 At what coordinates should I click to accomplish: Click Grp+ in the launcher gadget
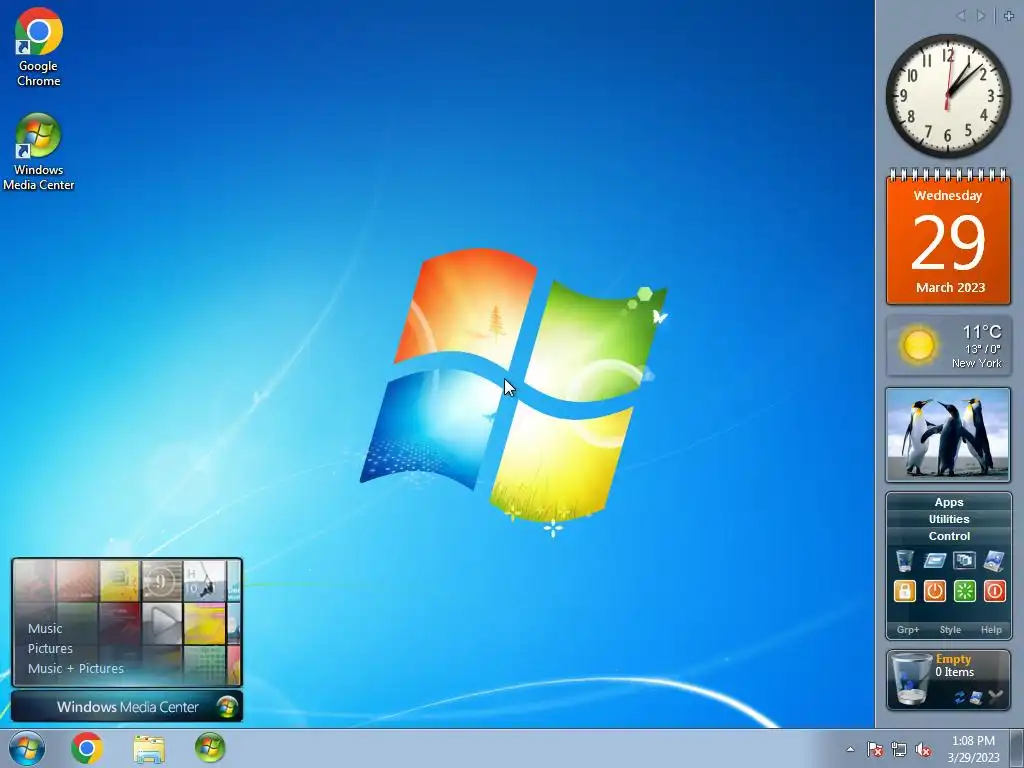click(908, 630)
